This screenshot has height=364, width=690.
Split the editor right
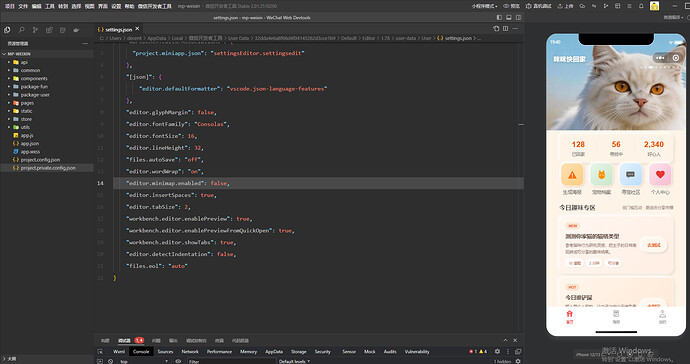pyautogui.click(x=506, y=29)
